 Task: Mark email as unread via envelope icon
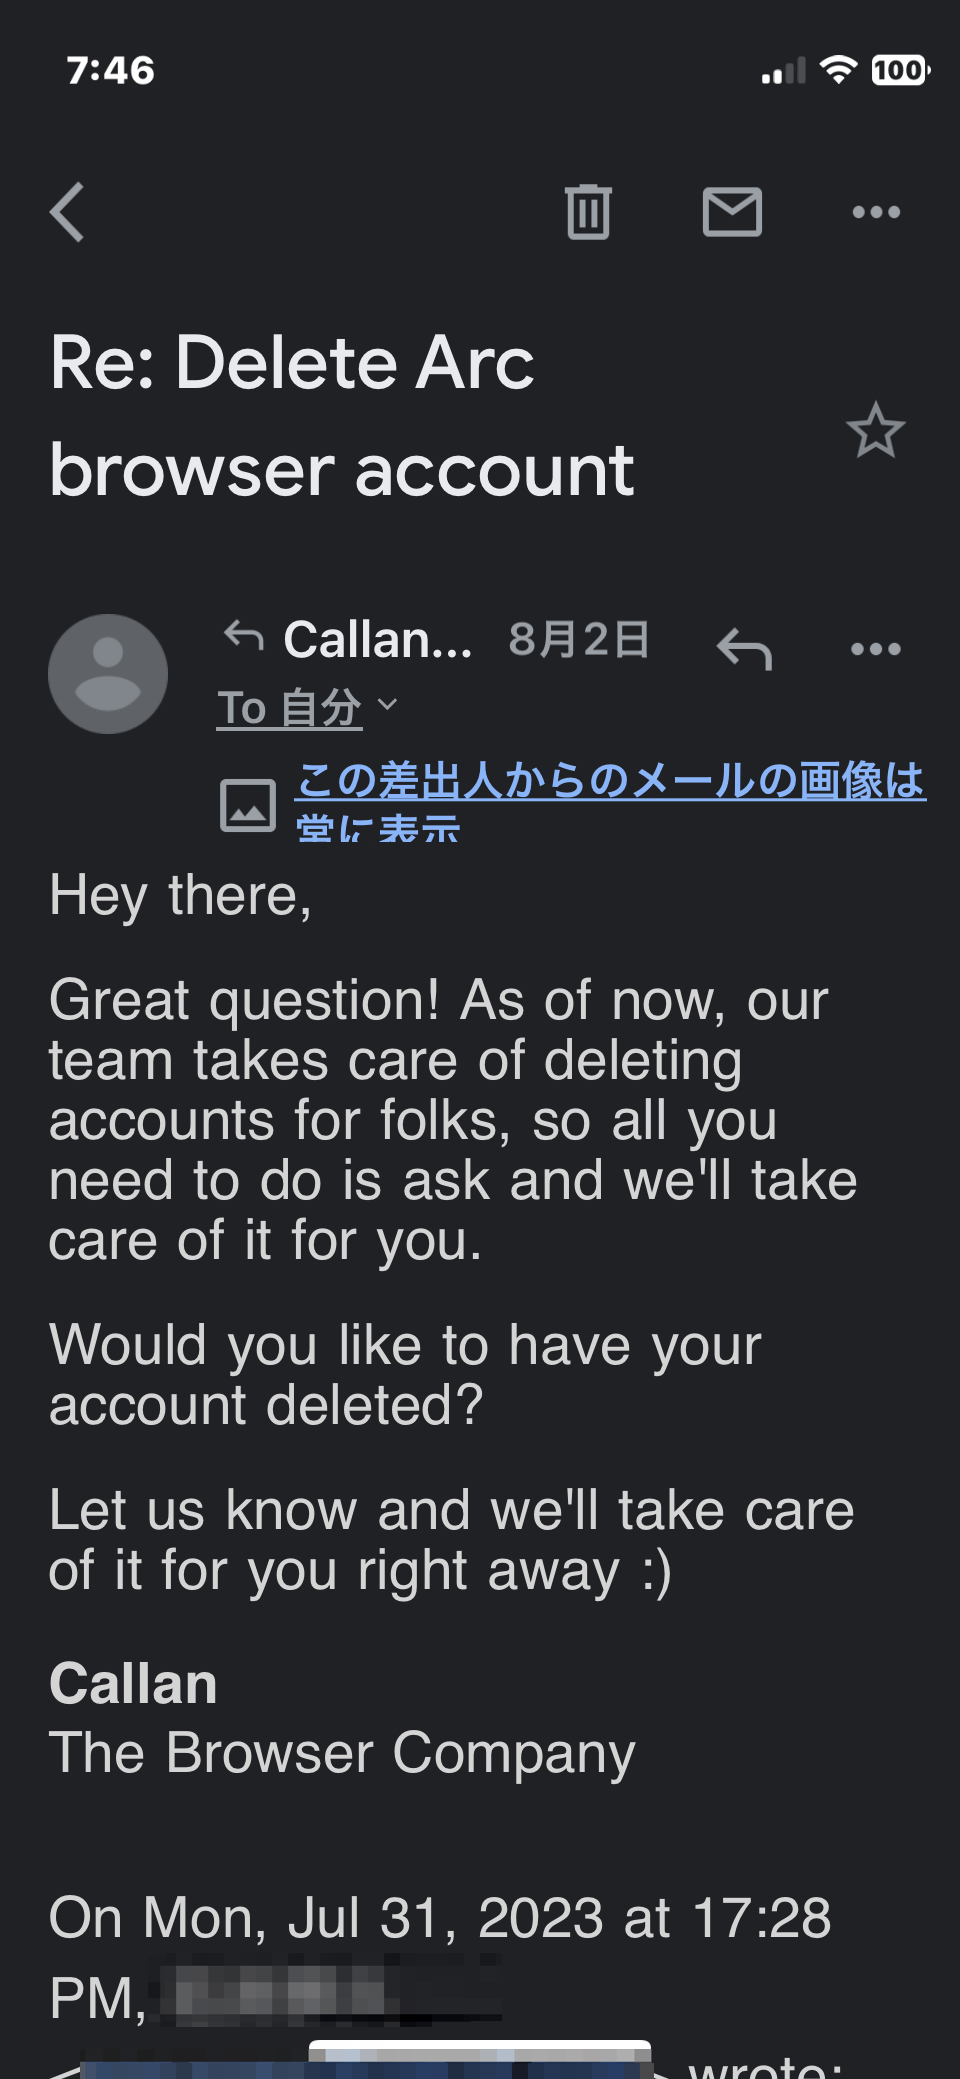tap(732, 212)
